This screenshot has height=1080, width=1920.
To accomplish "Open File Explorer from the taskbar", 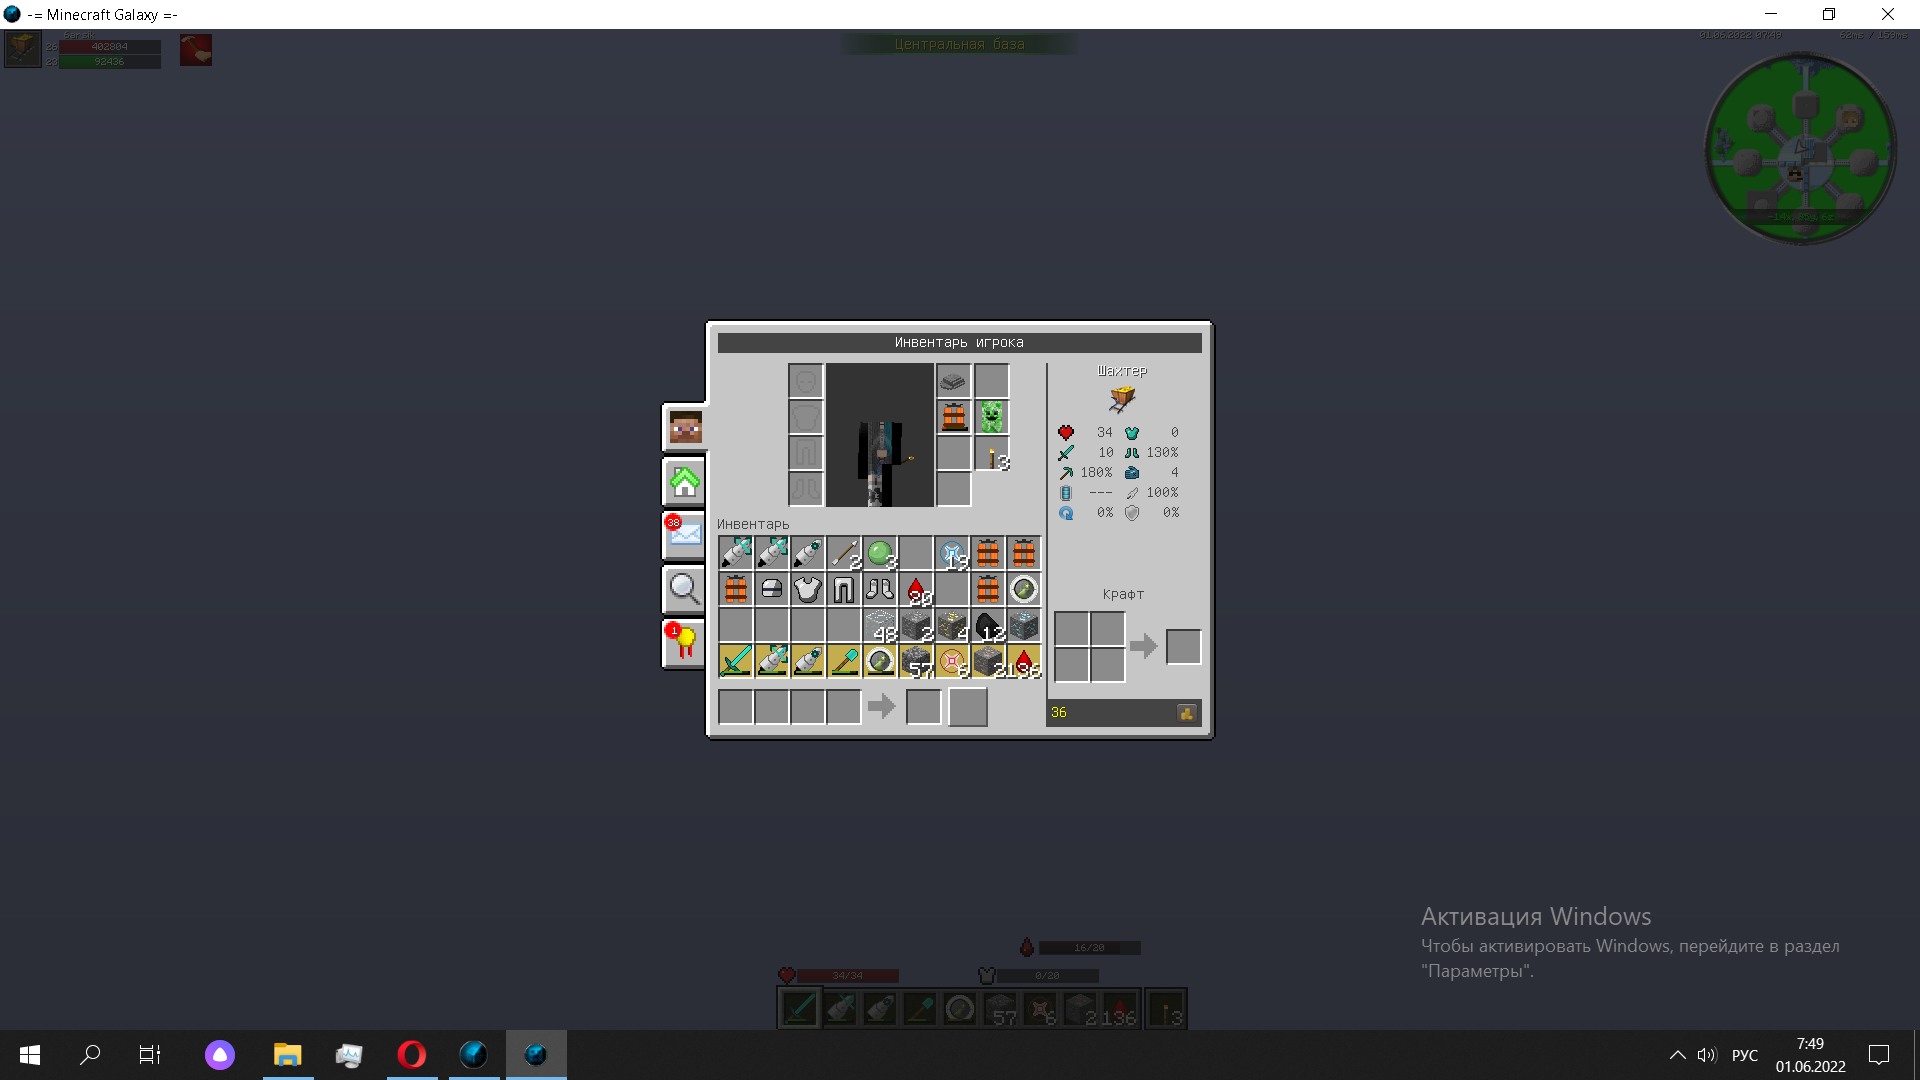I will pyautogui.click(x=288, y=1055).
